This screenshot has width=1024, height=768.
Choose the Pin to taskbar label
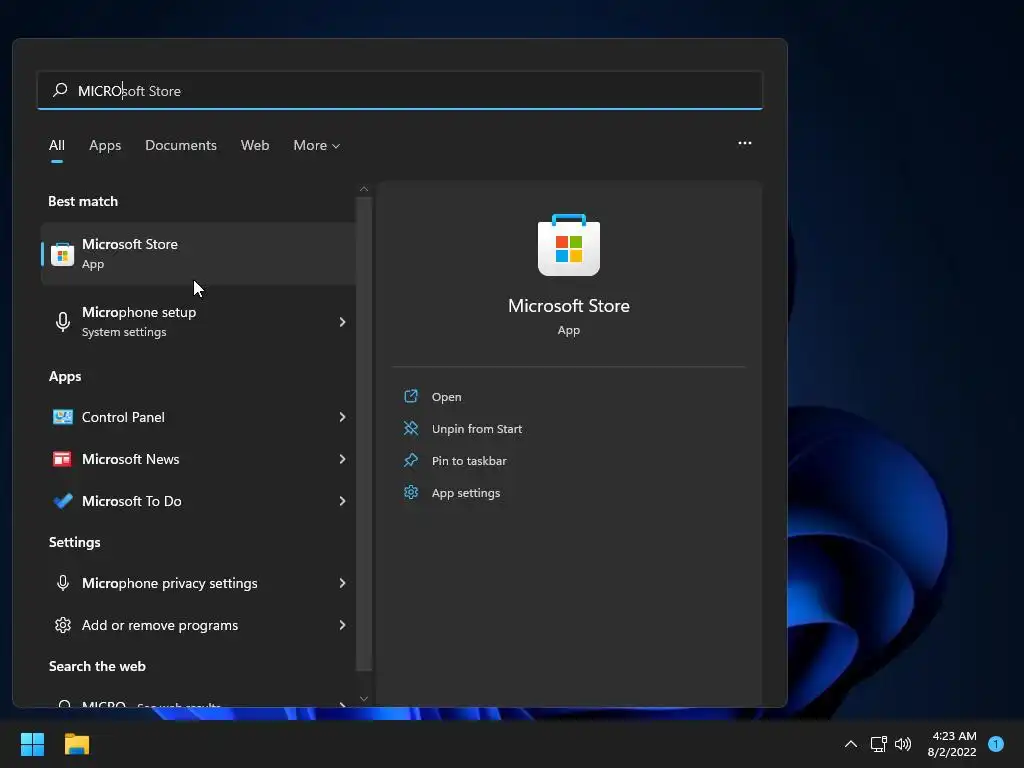point(469,460)
